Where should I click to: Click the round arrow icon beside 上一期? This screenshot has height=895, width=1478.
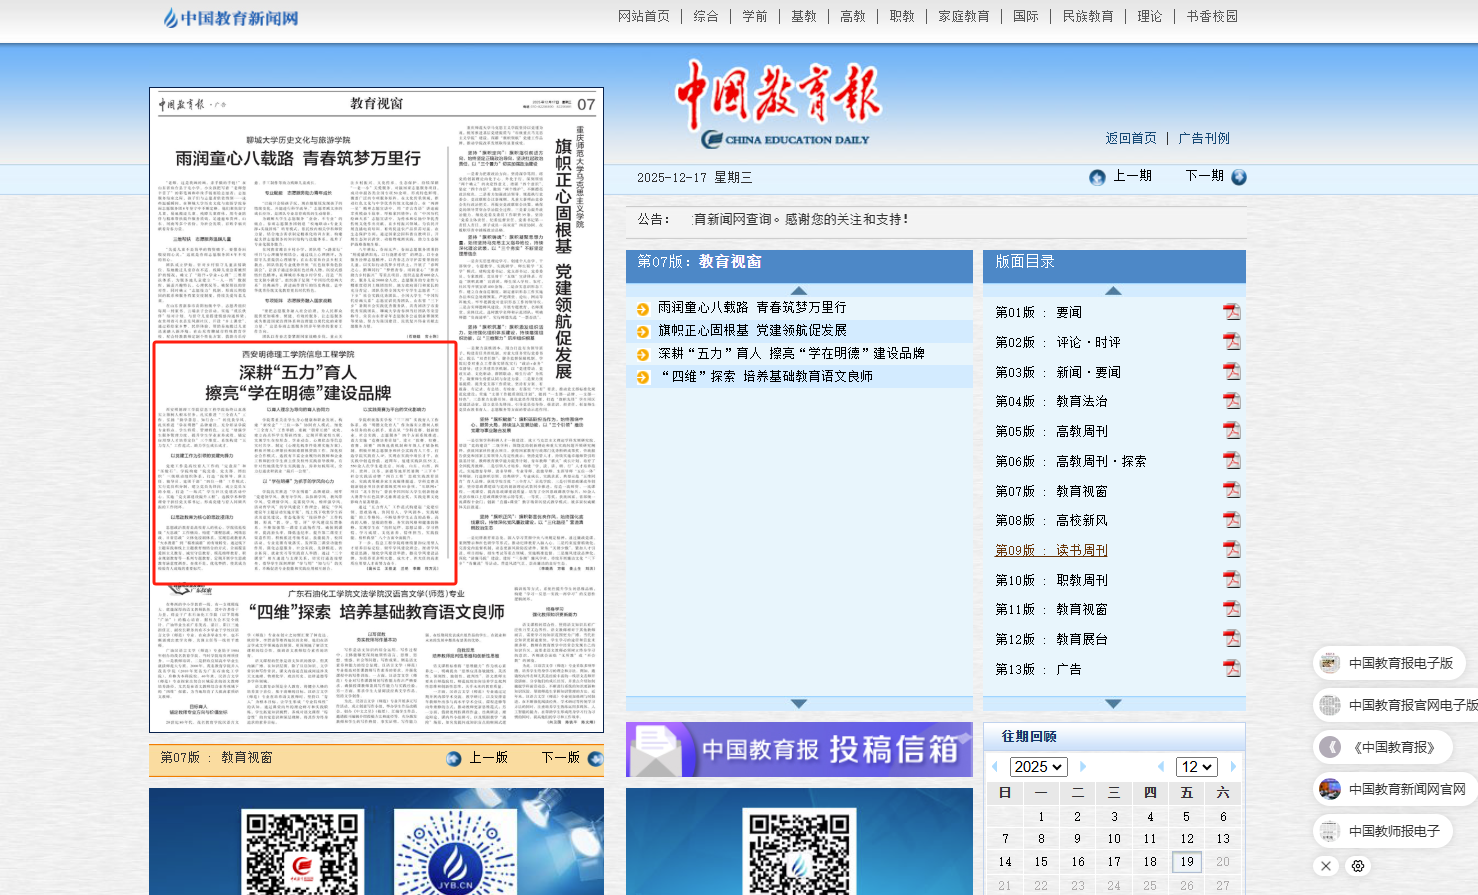click(1097, 177)
